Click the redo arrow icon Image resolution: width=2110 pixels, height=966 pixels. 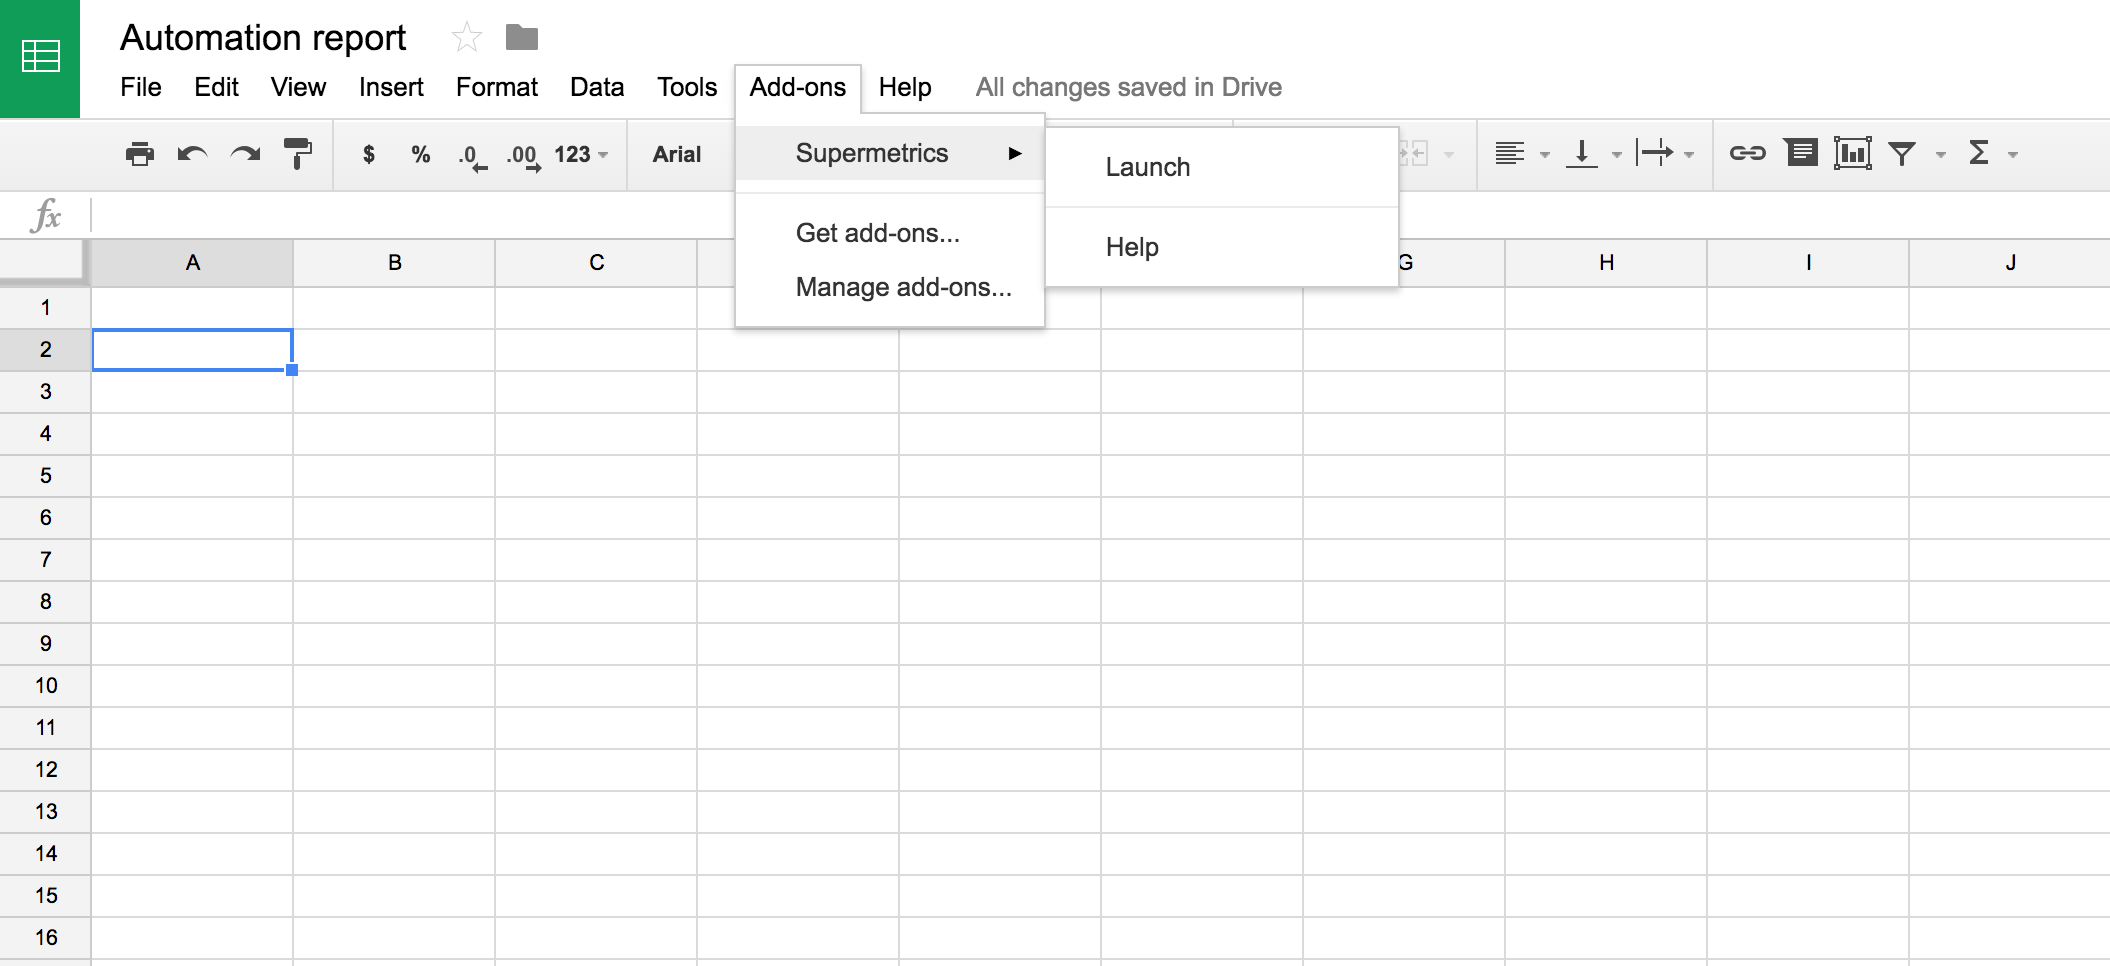pos(245,154)
